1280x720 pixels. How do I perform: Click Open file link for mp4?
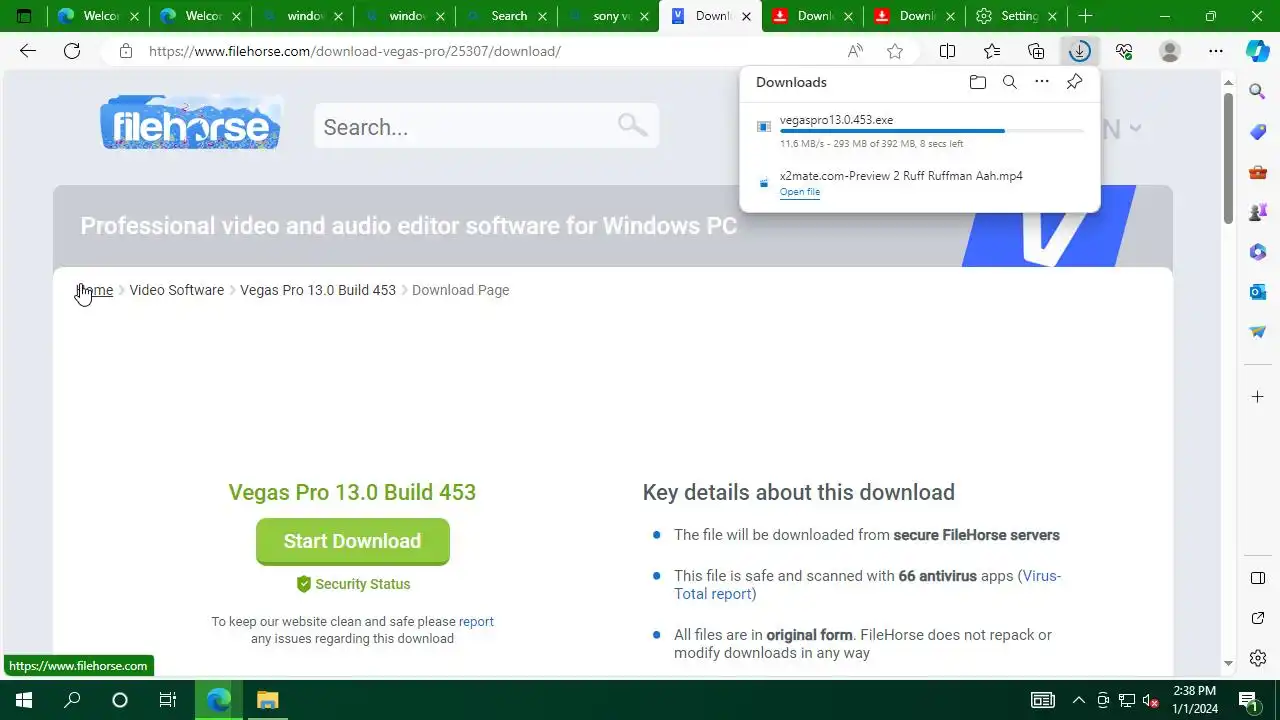point(800,192)
